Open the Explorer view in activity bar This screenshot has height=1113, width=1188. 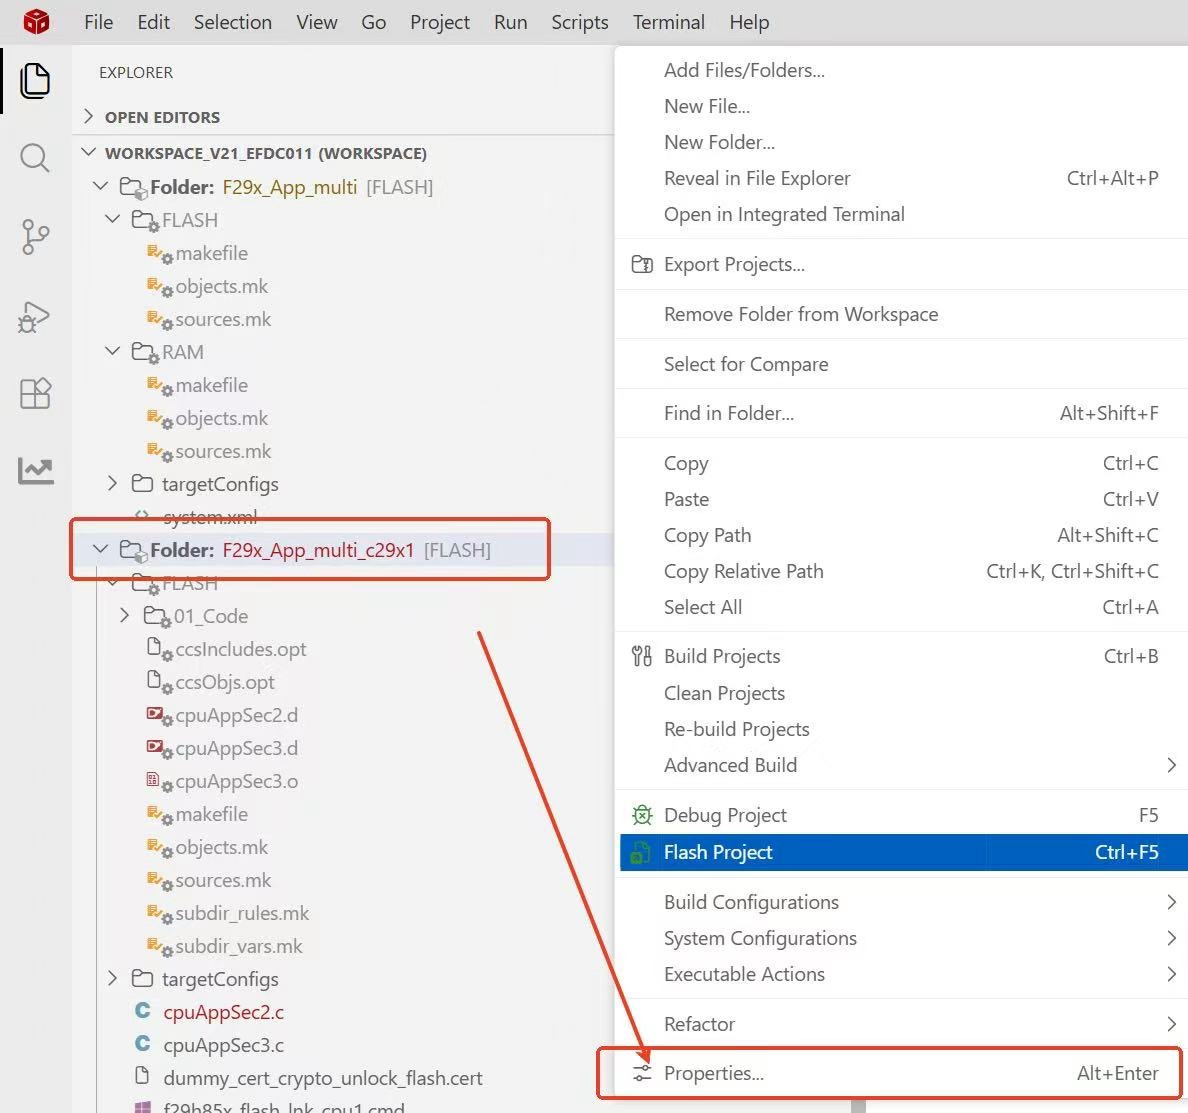click(x=35, y=80)
